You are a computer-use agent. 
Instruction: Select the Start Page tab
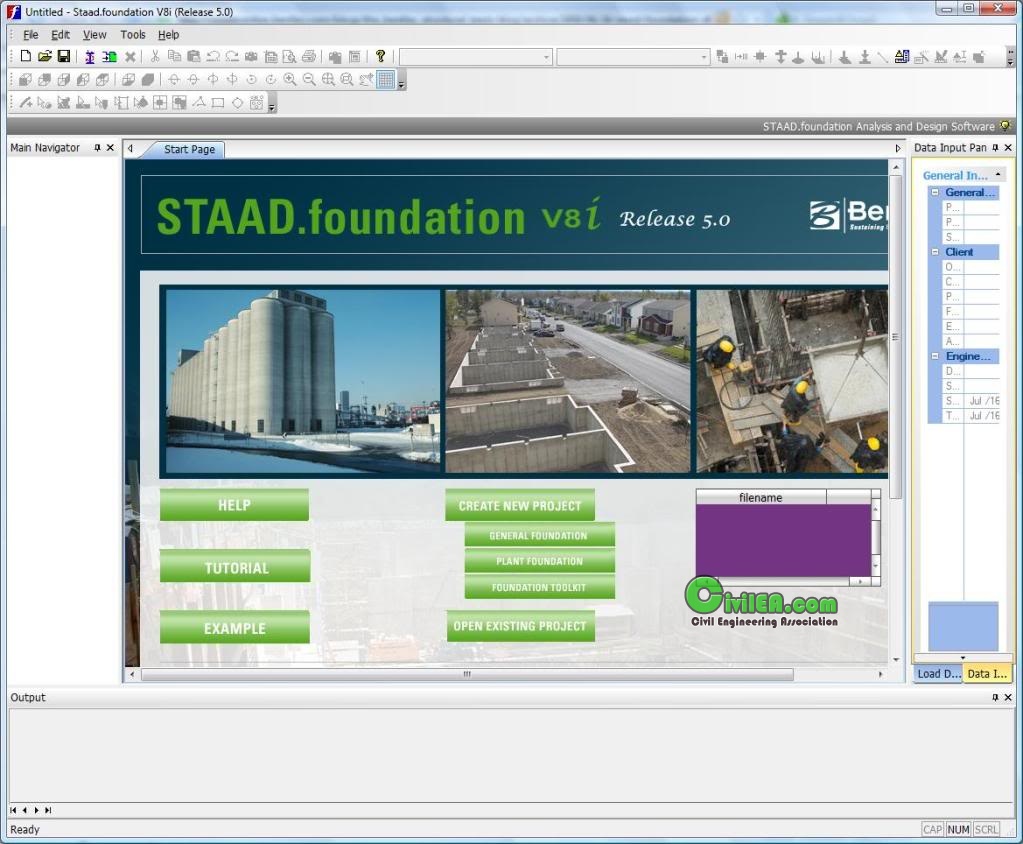click(189, 149)
